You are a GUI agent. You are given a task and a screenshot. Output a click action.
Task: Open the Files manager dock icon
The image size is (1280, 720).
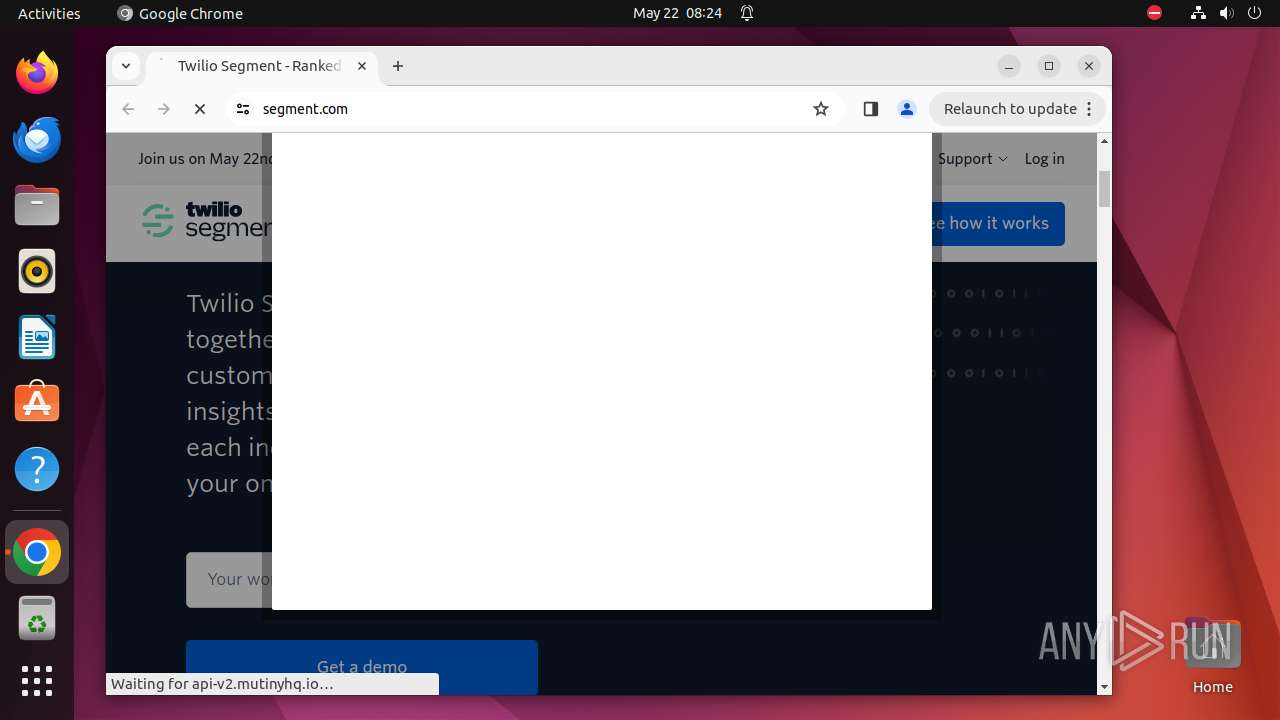coord(37,205)
